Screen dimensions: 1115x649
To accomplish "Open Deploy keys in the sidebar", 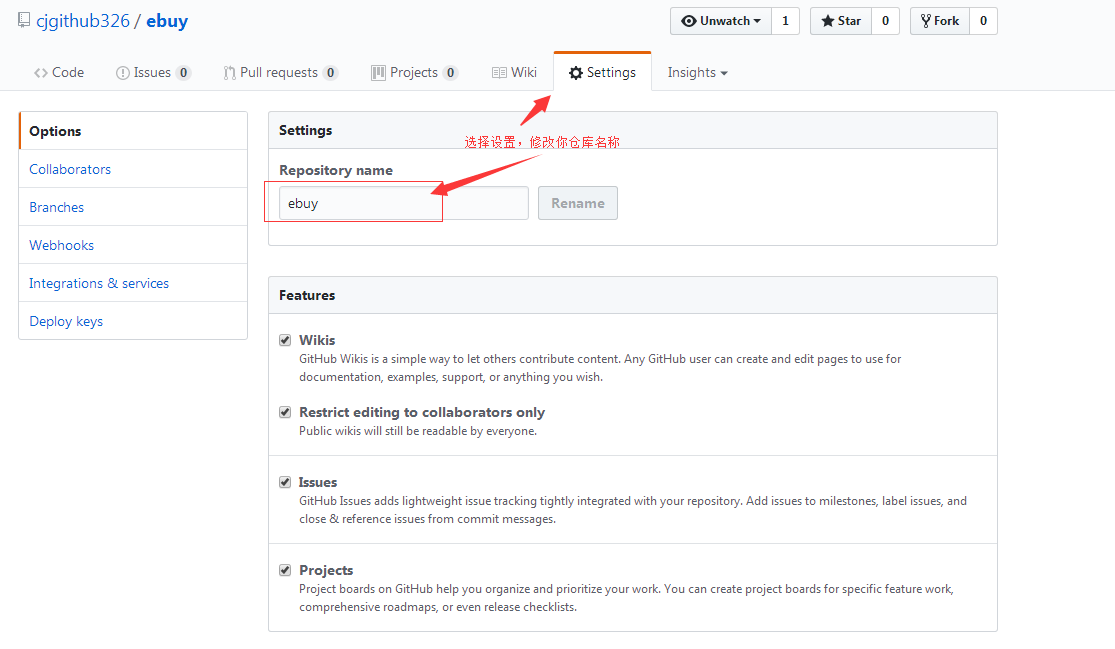I will [134, 321].
